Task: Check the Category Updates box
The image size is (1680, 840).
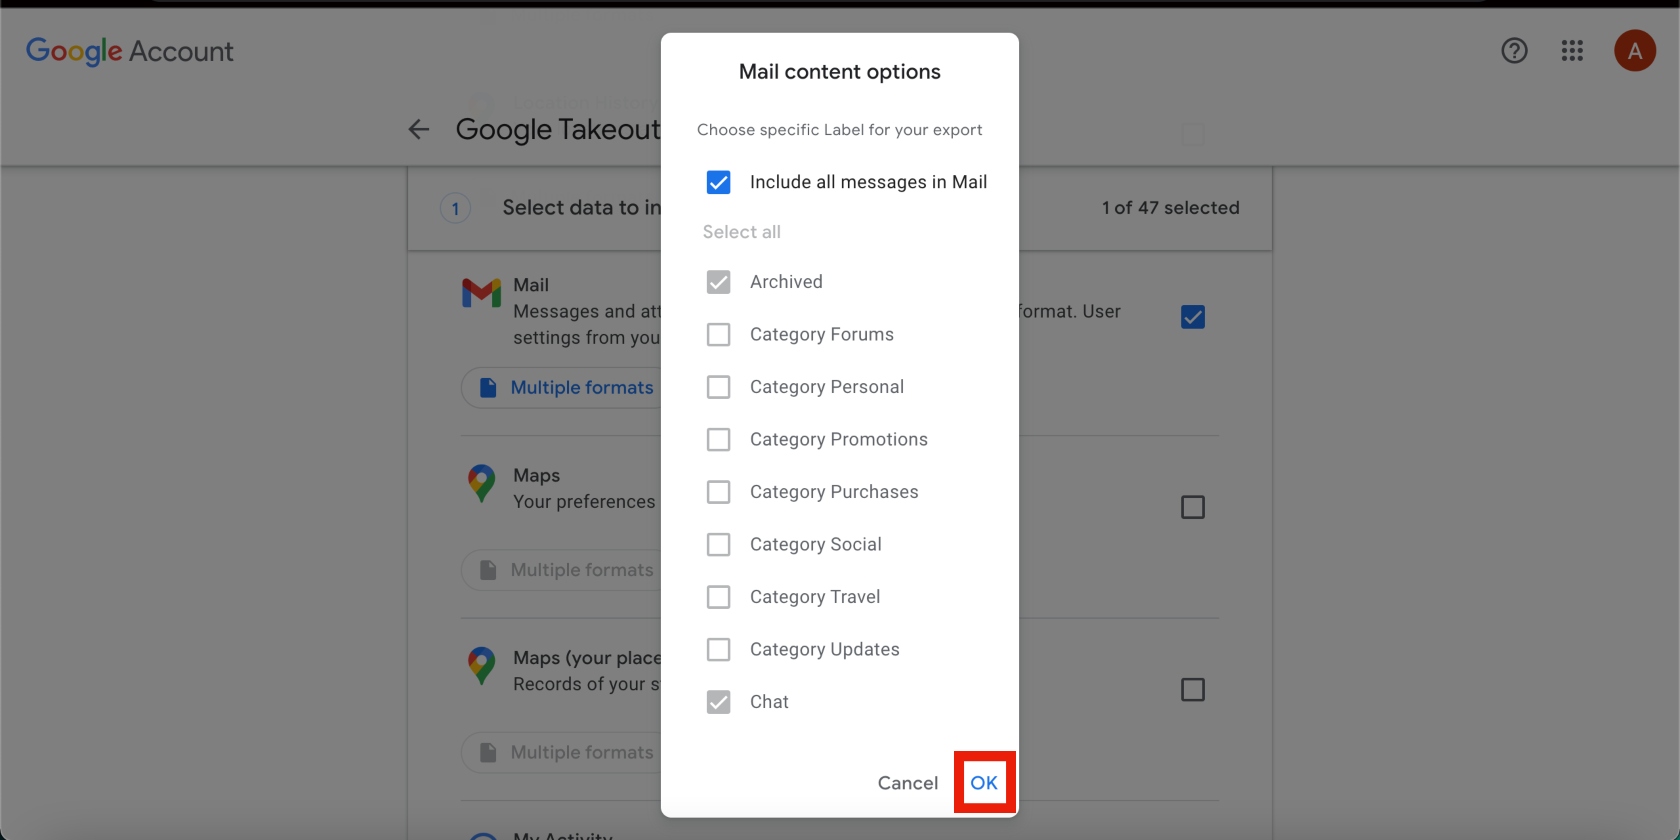Action: 718,649
